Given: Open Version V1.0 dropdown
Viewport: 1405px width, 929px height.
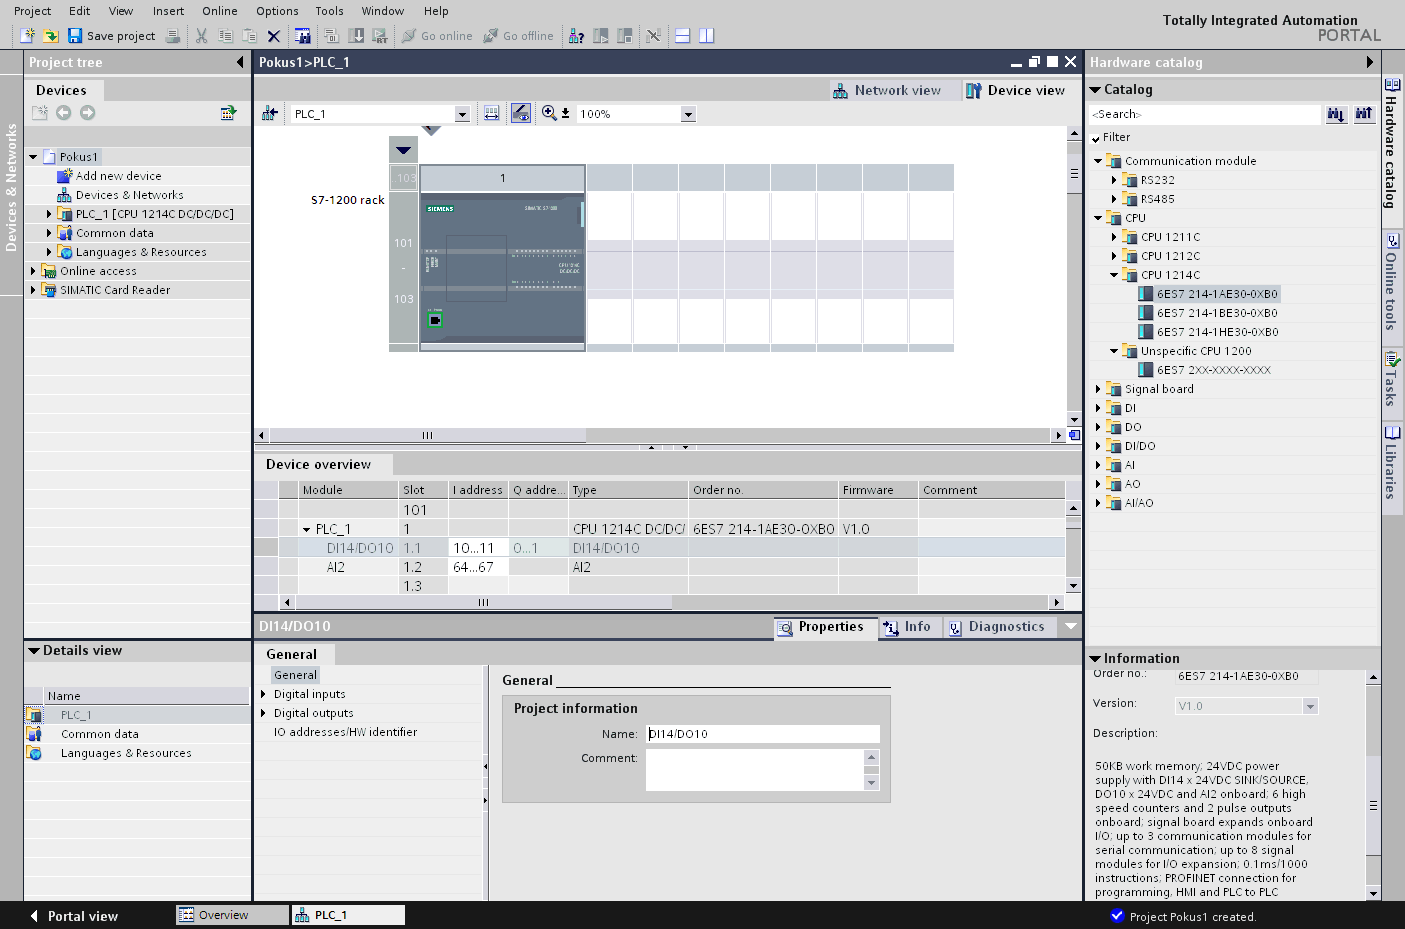Looking at the screenshot, I should pyautogui.click(x=1310, y=706).
